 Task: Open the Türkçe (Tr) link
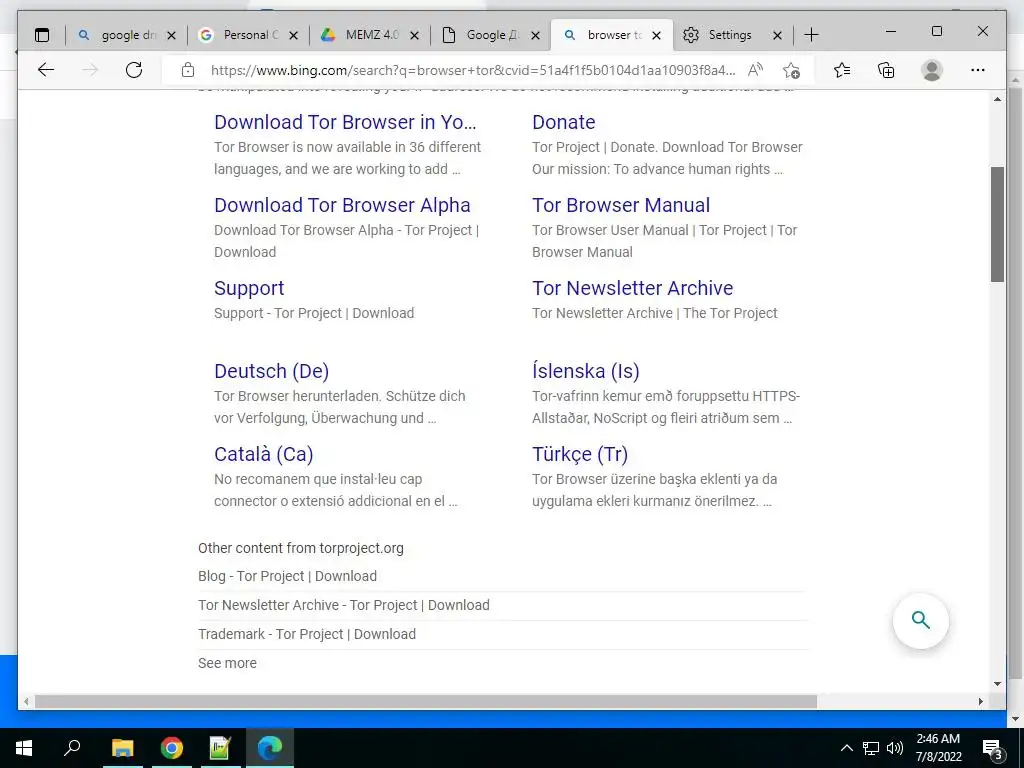[x=580, y=454]
